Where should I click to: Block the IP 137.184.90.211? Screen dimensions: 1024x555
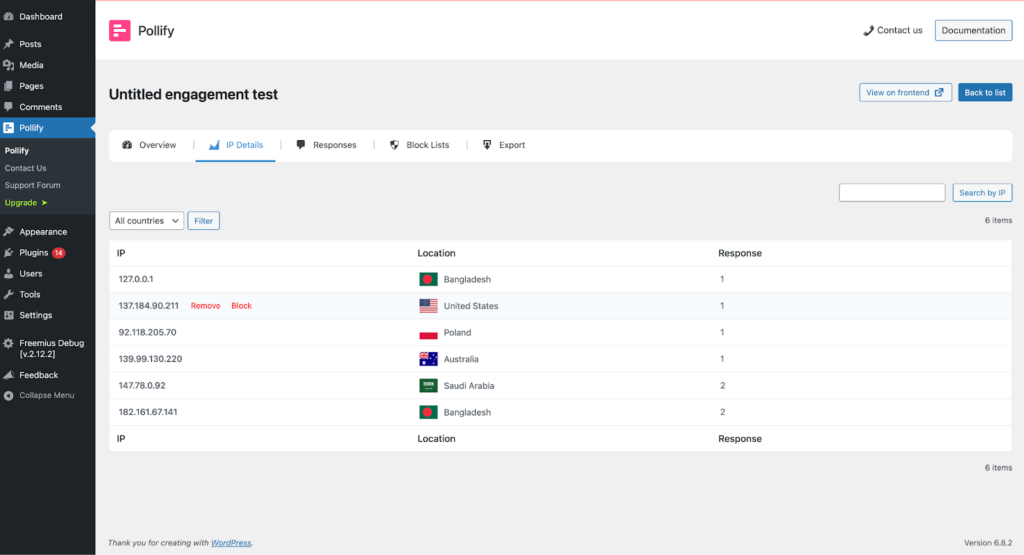coord(242,306)
